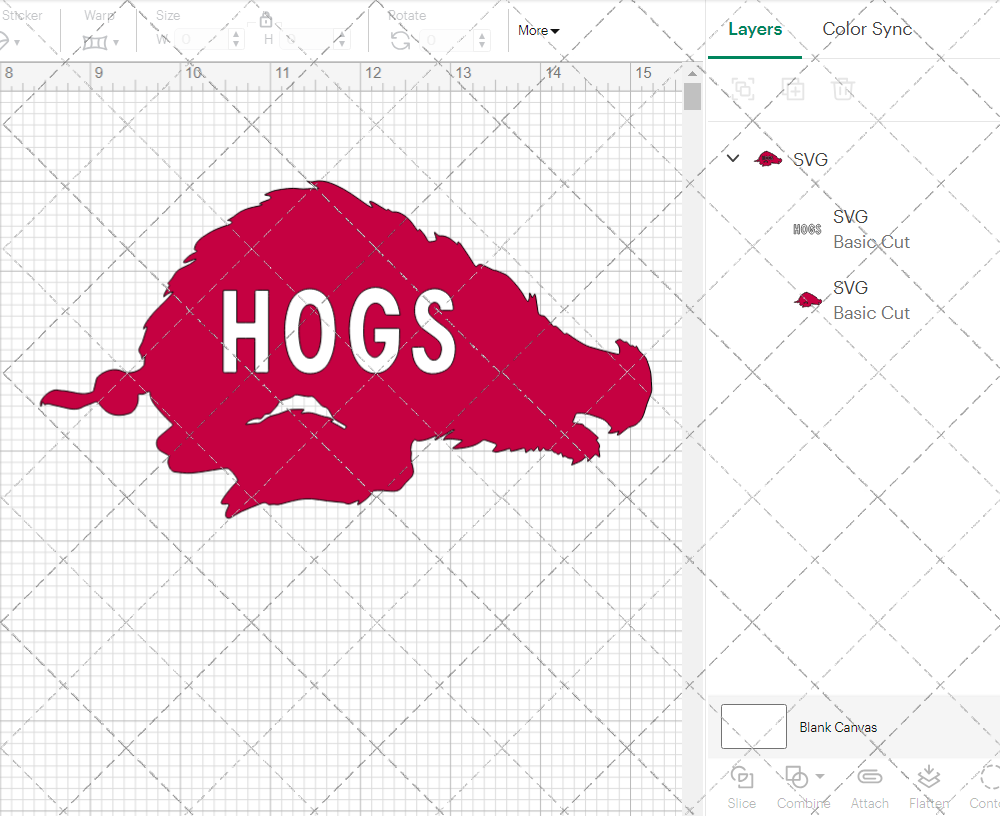Viewport: 1000px width, 816px height.
Task: Click the Blank Canvas color swatch
Action: point(753,727)
